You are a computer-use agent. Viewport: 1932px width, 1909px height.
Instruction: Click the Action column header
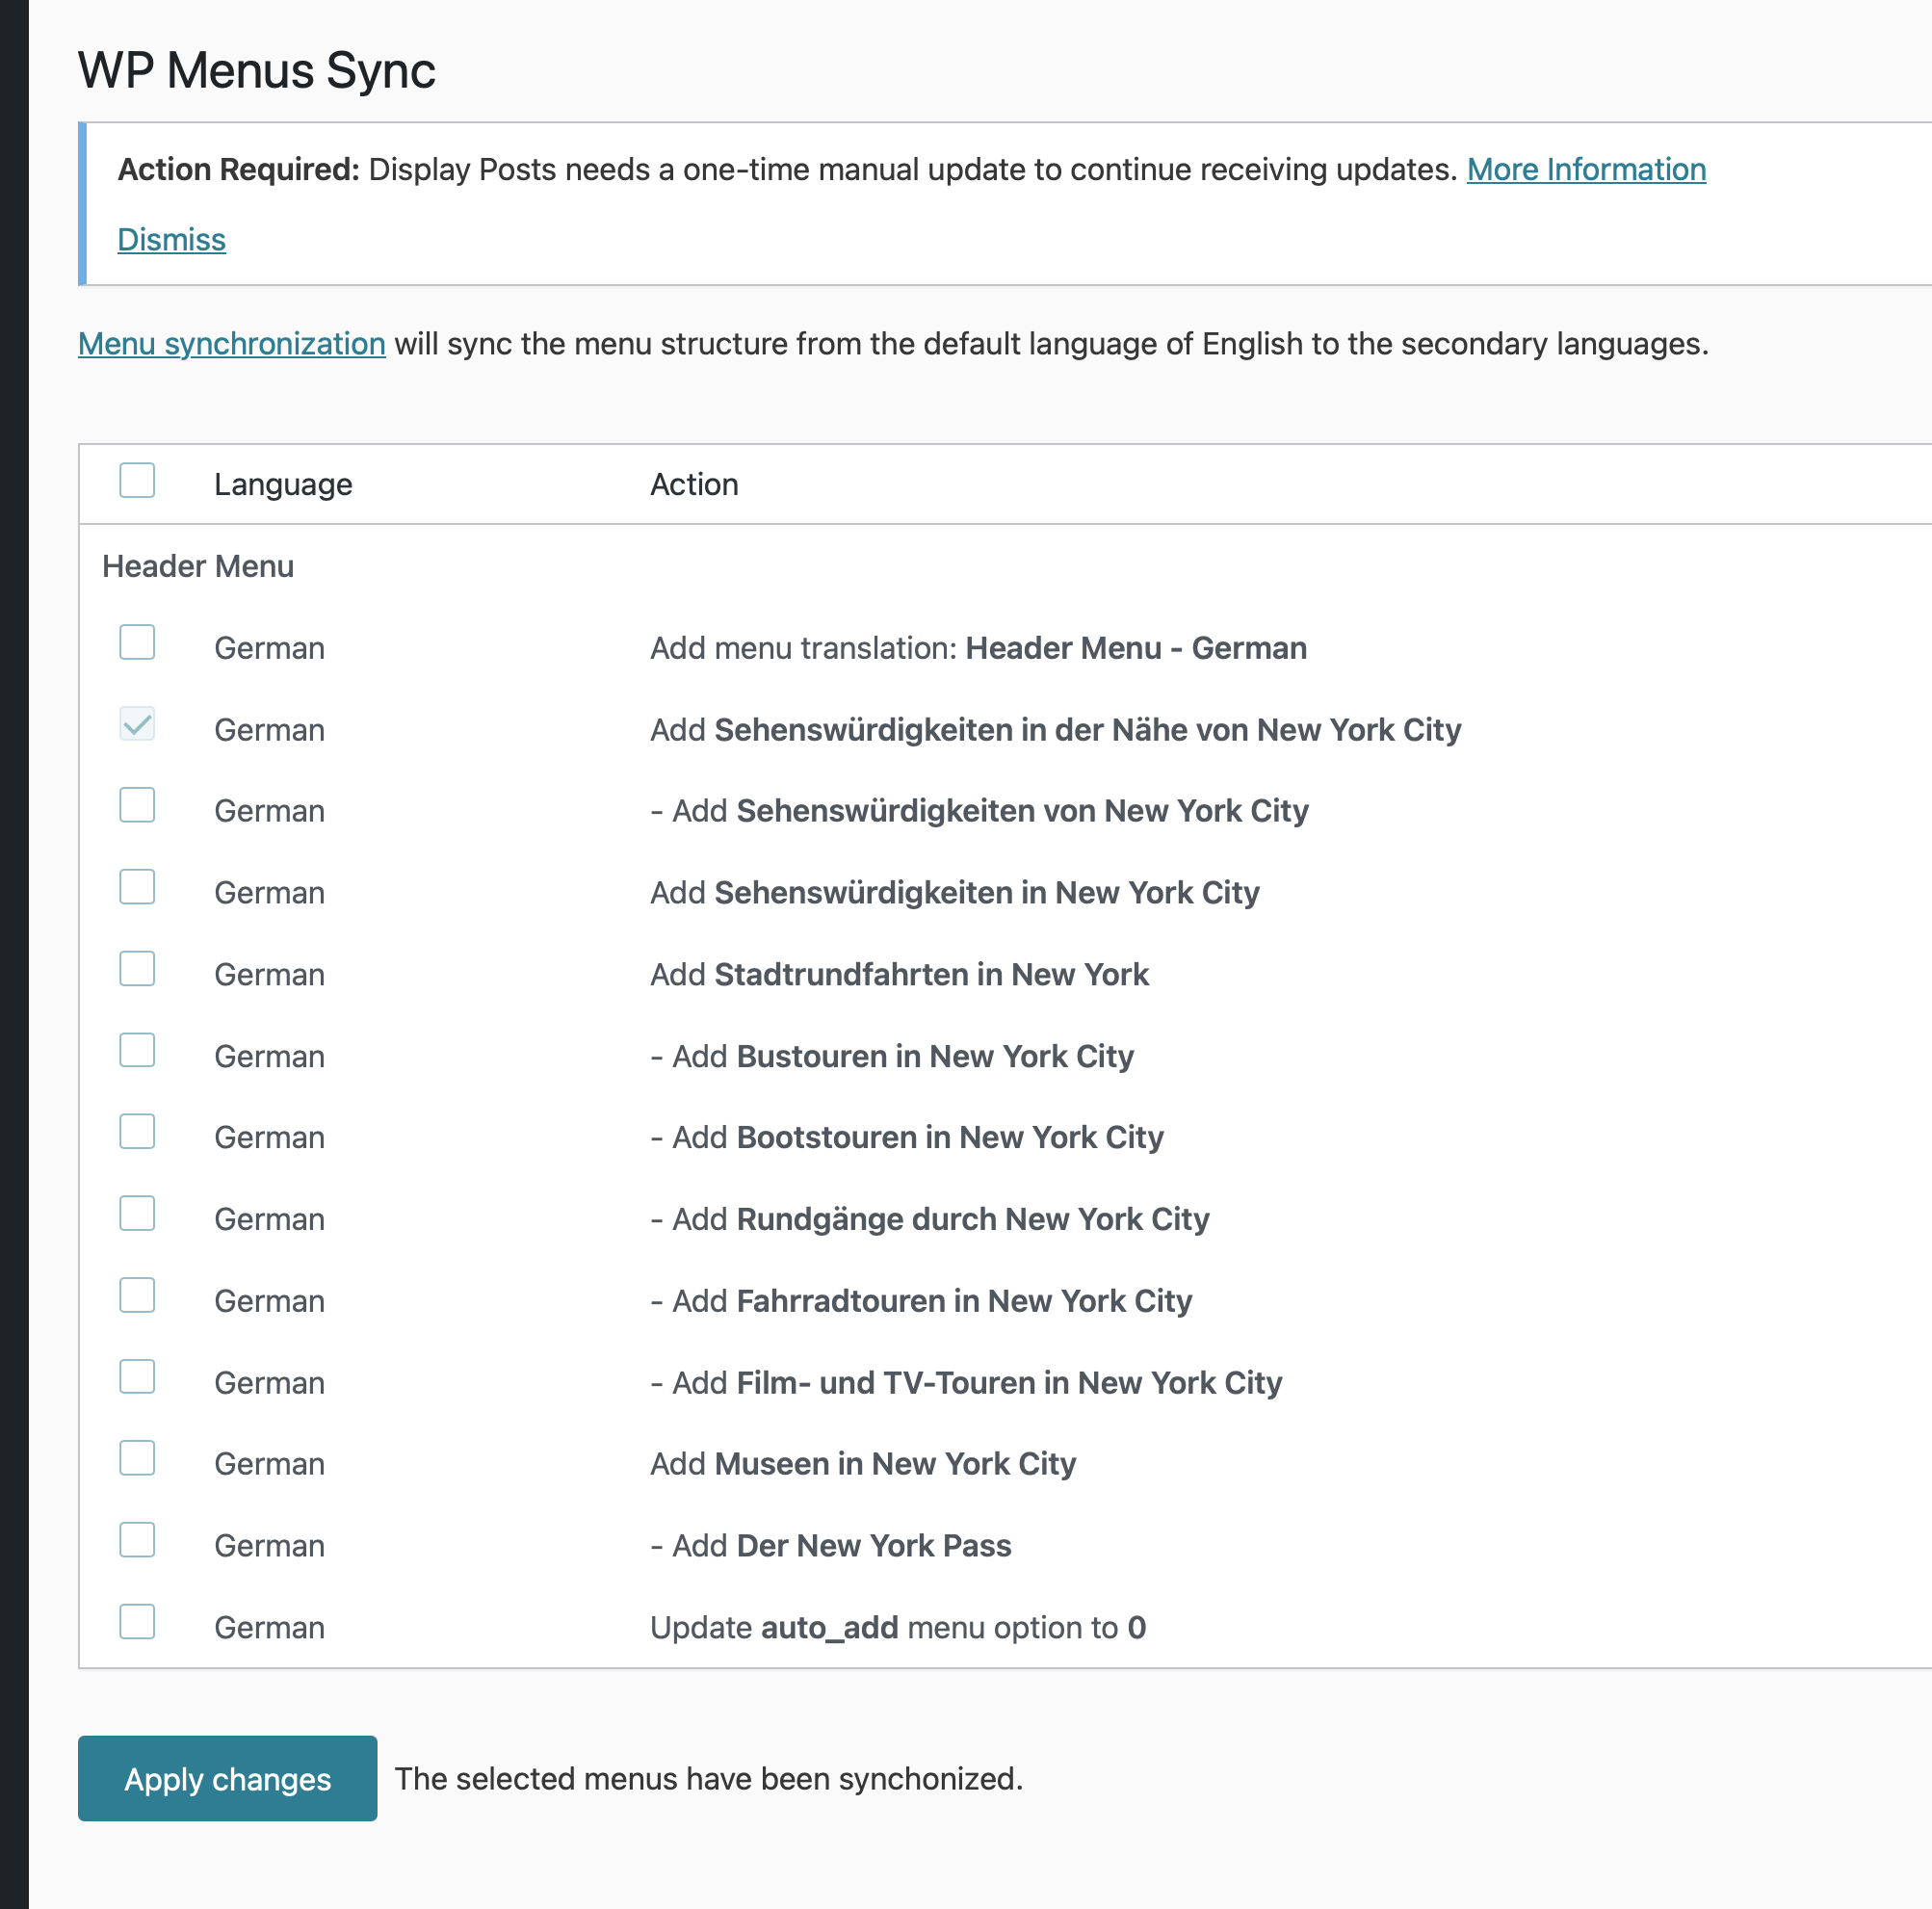point(694,484)
